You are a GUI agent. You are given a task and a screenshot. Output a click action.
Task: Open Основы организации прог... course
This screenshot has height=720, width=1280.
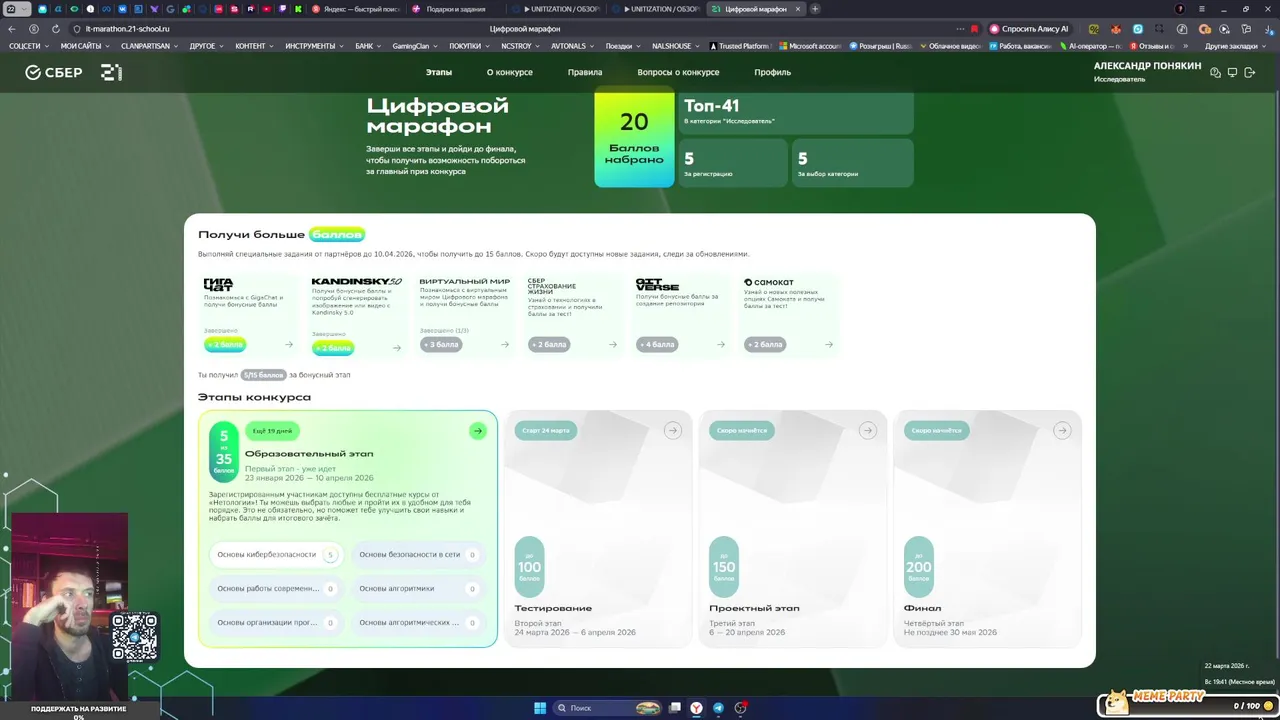(x=277, y=622)
